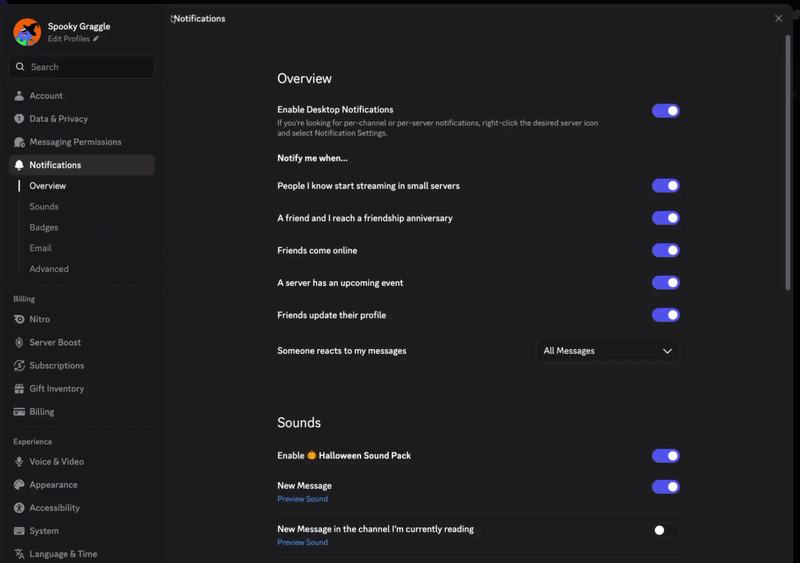Click the Nitro icon in the sidebar
Viewport: 800px width, 563px height.
(19, 319)
